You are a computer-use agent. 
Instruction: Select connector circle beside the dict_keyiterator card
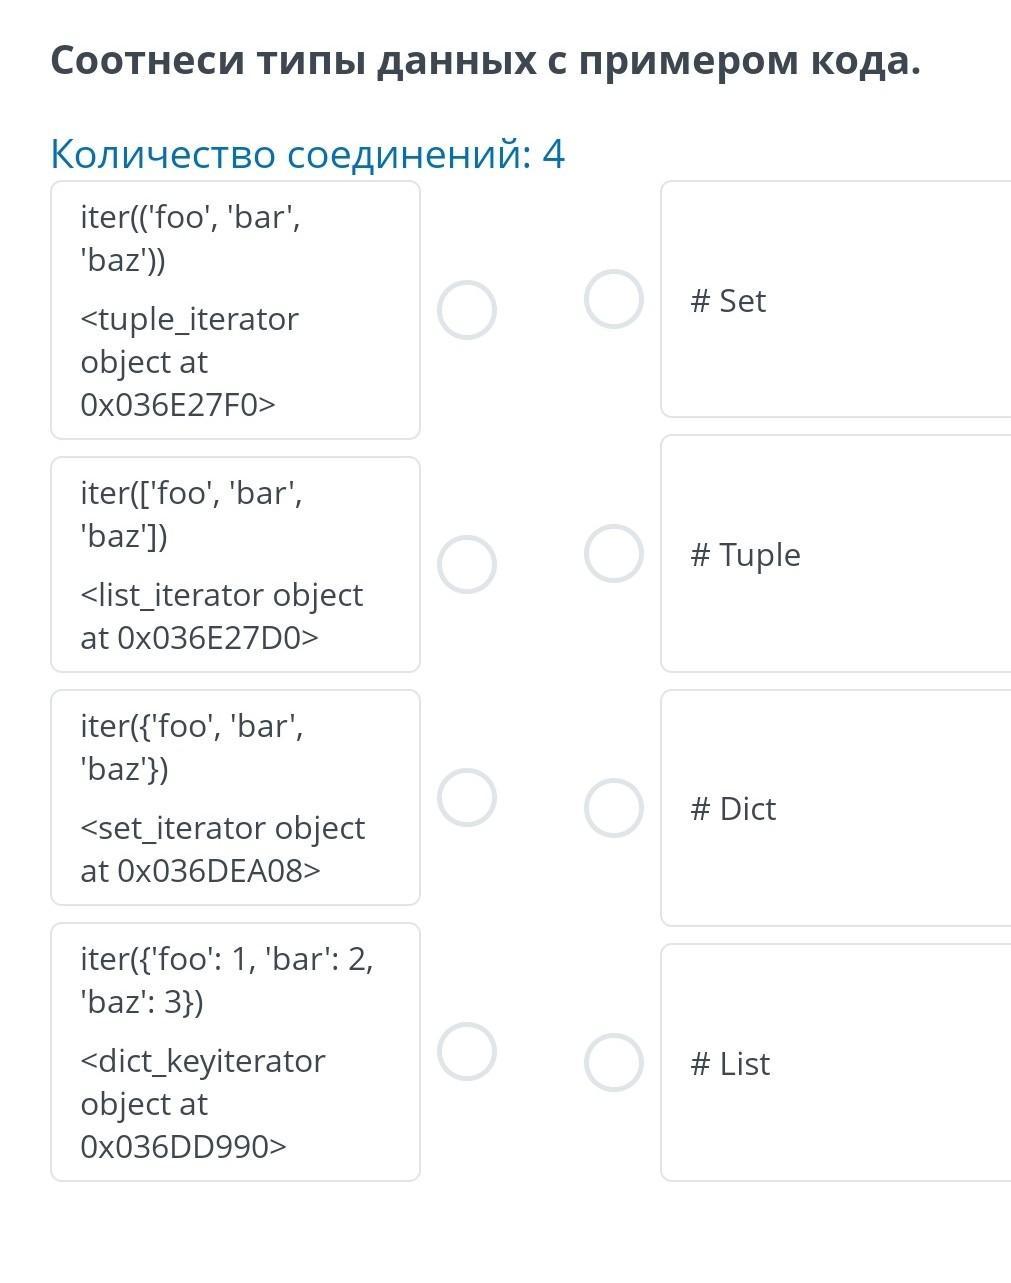(x=467, y=1051)
